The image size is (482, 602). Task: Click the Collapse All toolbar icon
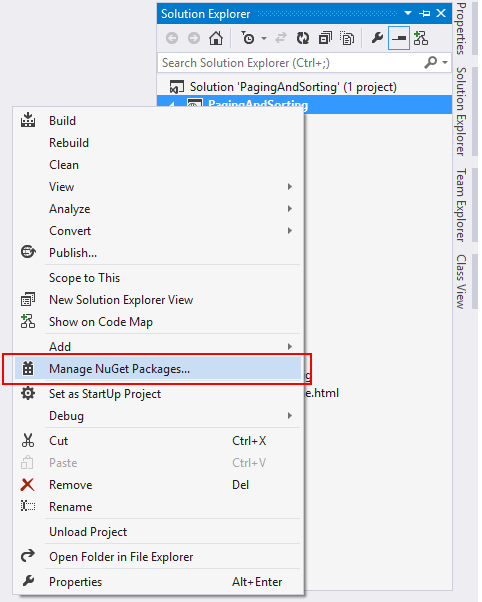(x=325, y=38)
